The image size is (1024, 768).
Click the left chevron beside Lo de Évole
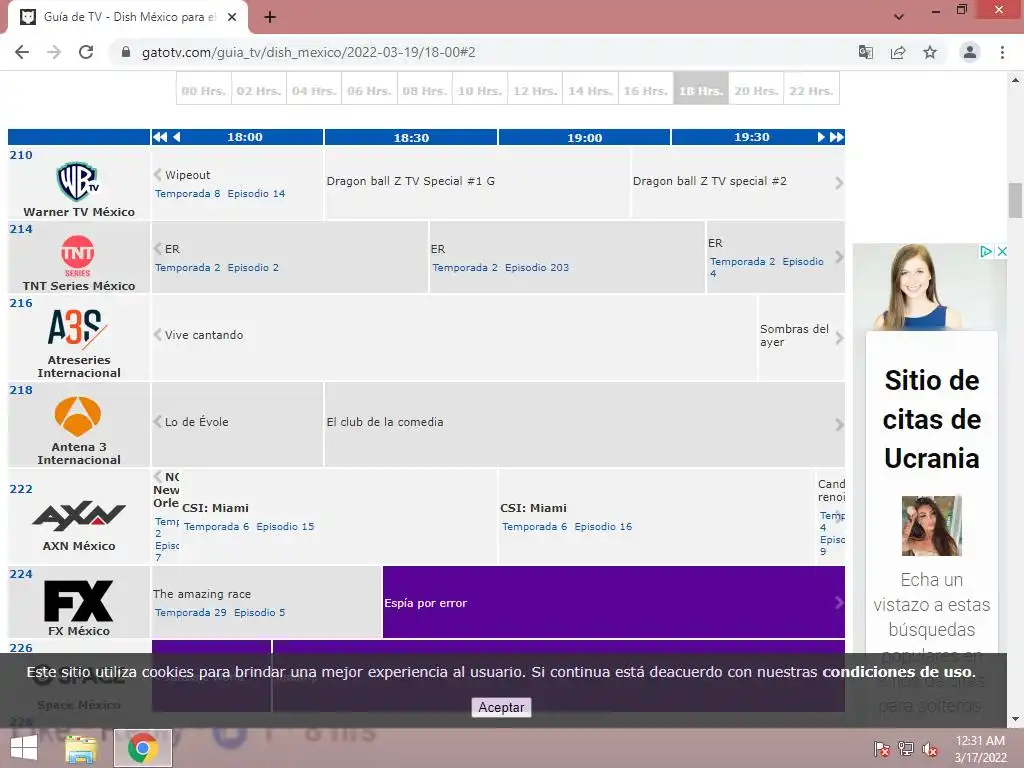(x=157, y=421)
